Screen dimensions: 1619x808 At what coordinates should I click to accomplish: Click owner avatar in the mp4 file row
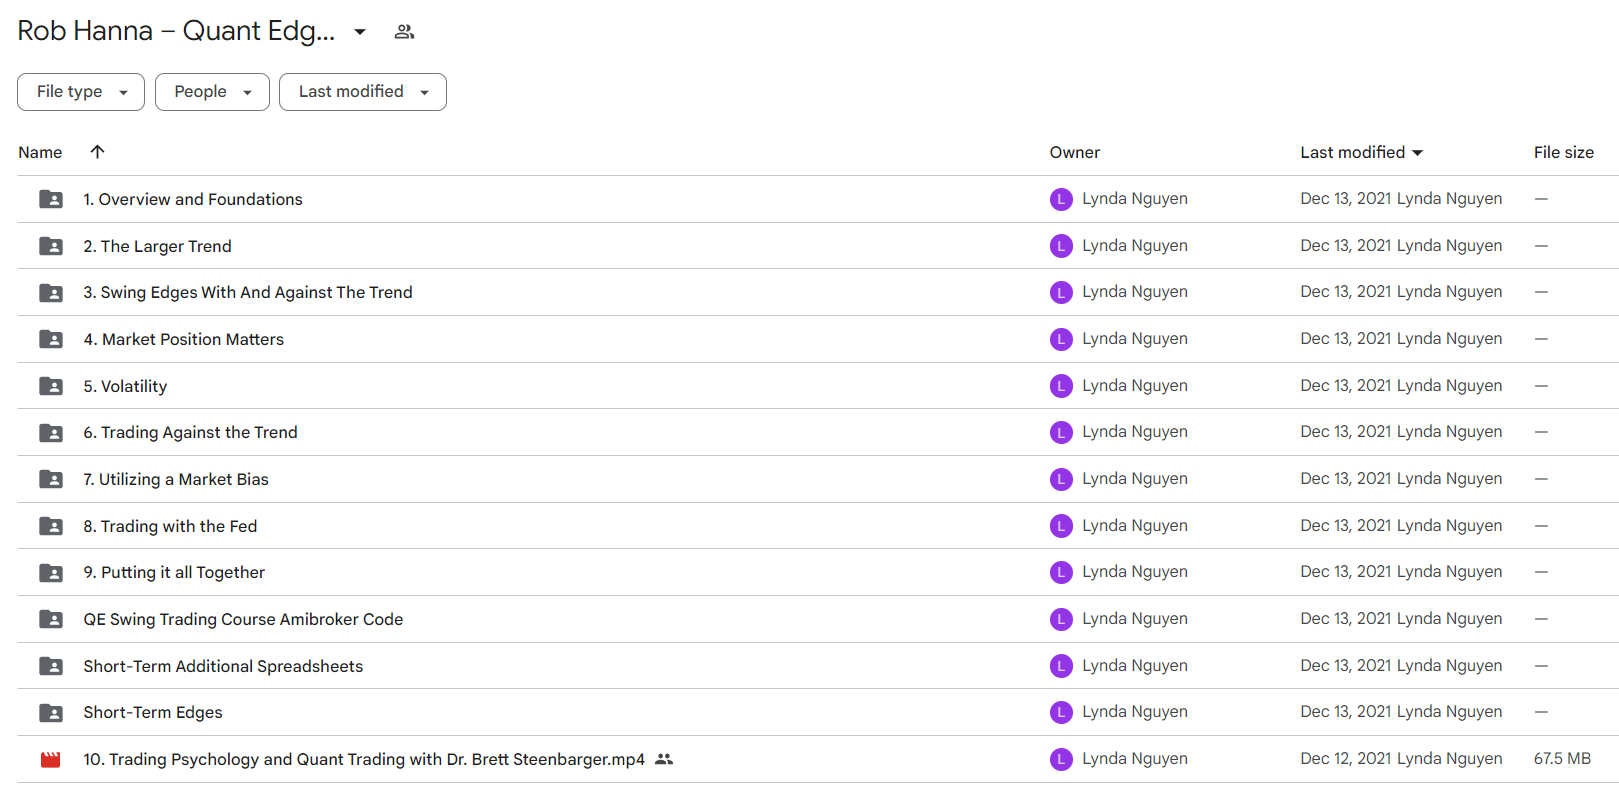coord(1061,759)
